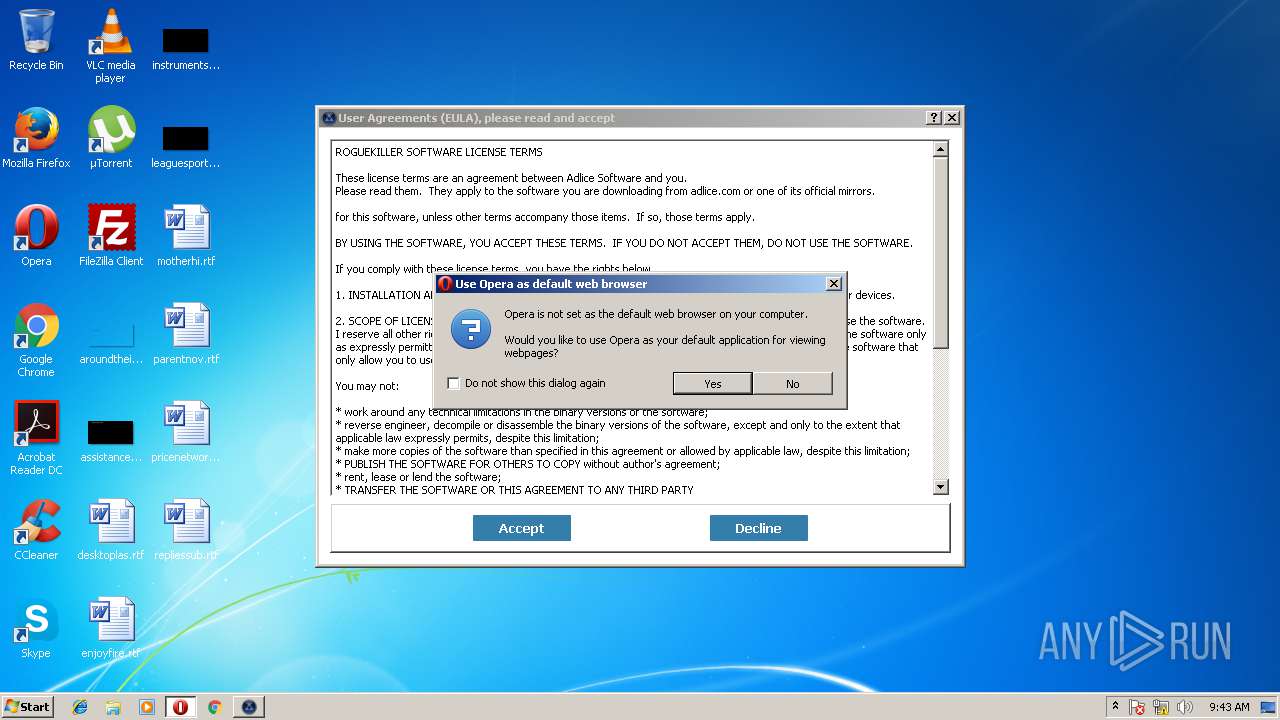Image resolution: width=1280 pixels, height=720 pixels.
Task: Close the Use Opera as default dialog
Action: click(833, 284)
